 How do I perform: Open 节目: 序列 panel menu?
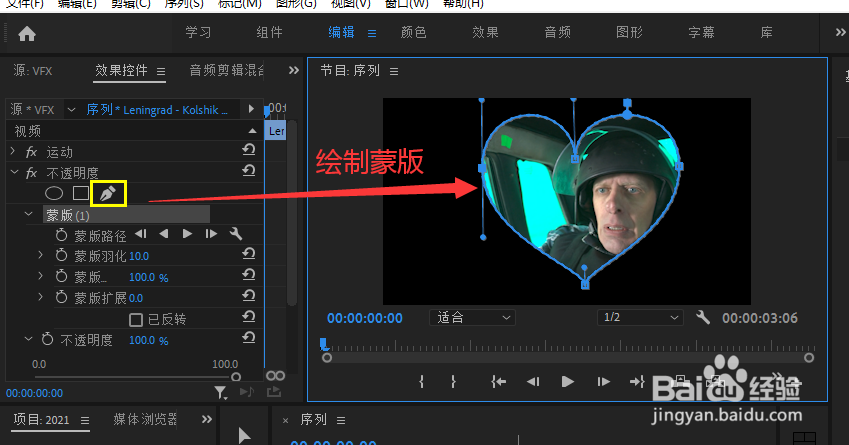[394, 71]
